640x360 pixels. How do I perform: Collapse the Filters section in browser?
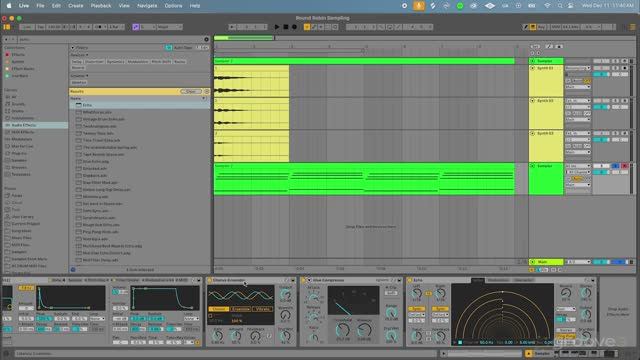coord(73,48)
